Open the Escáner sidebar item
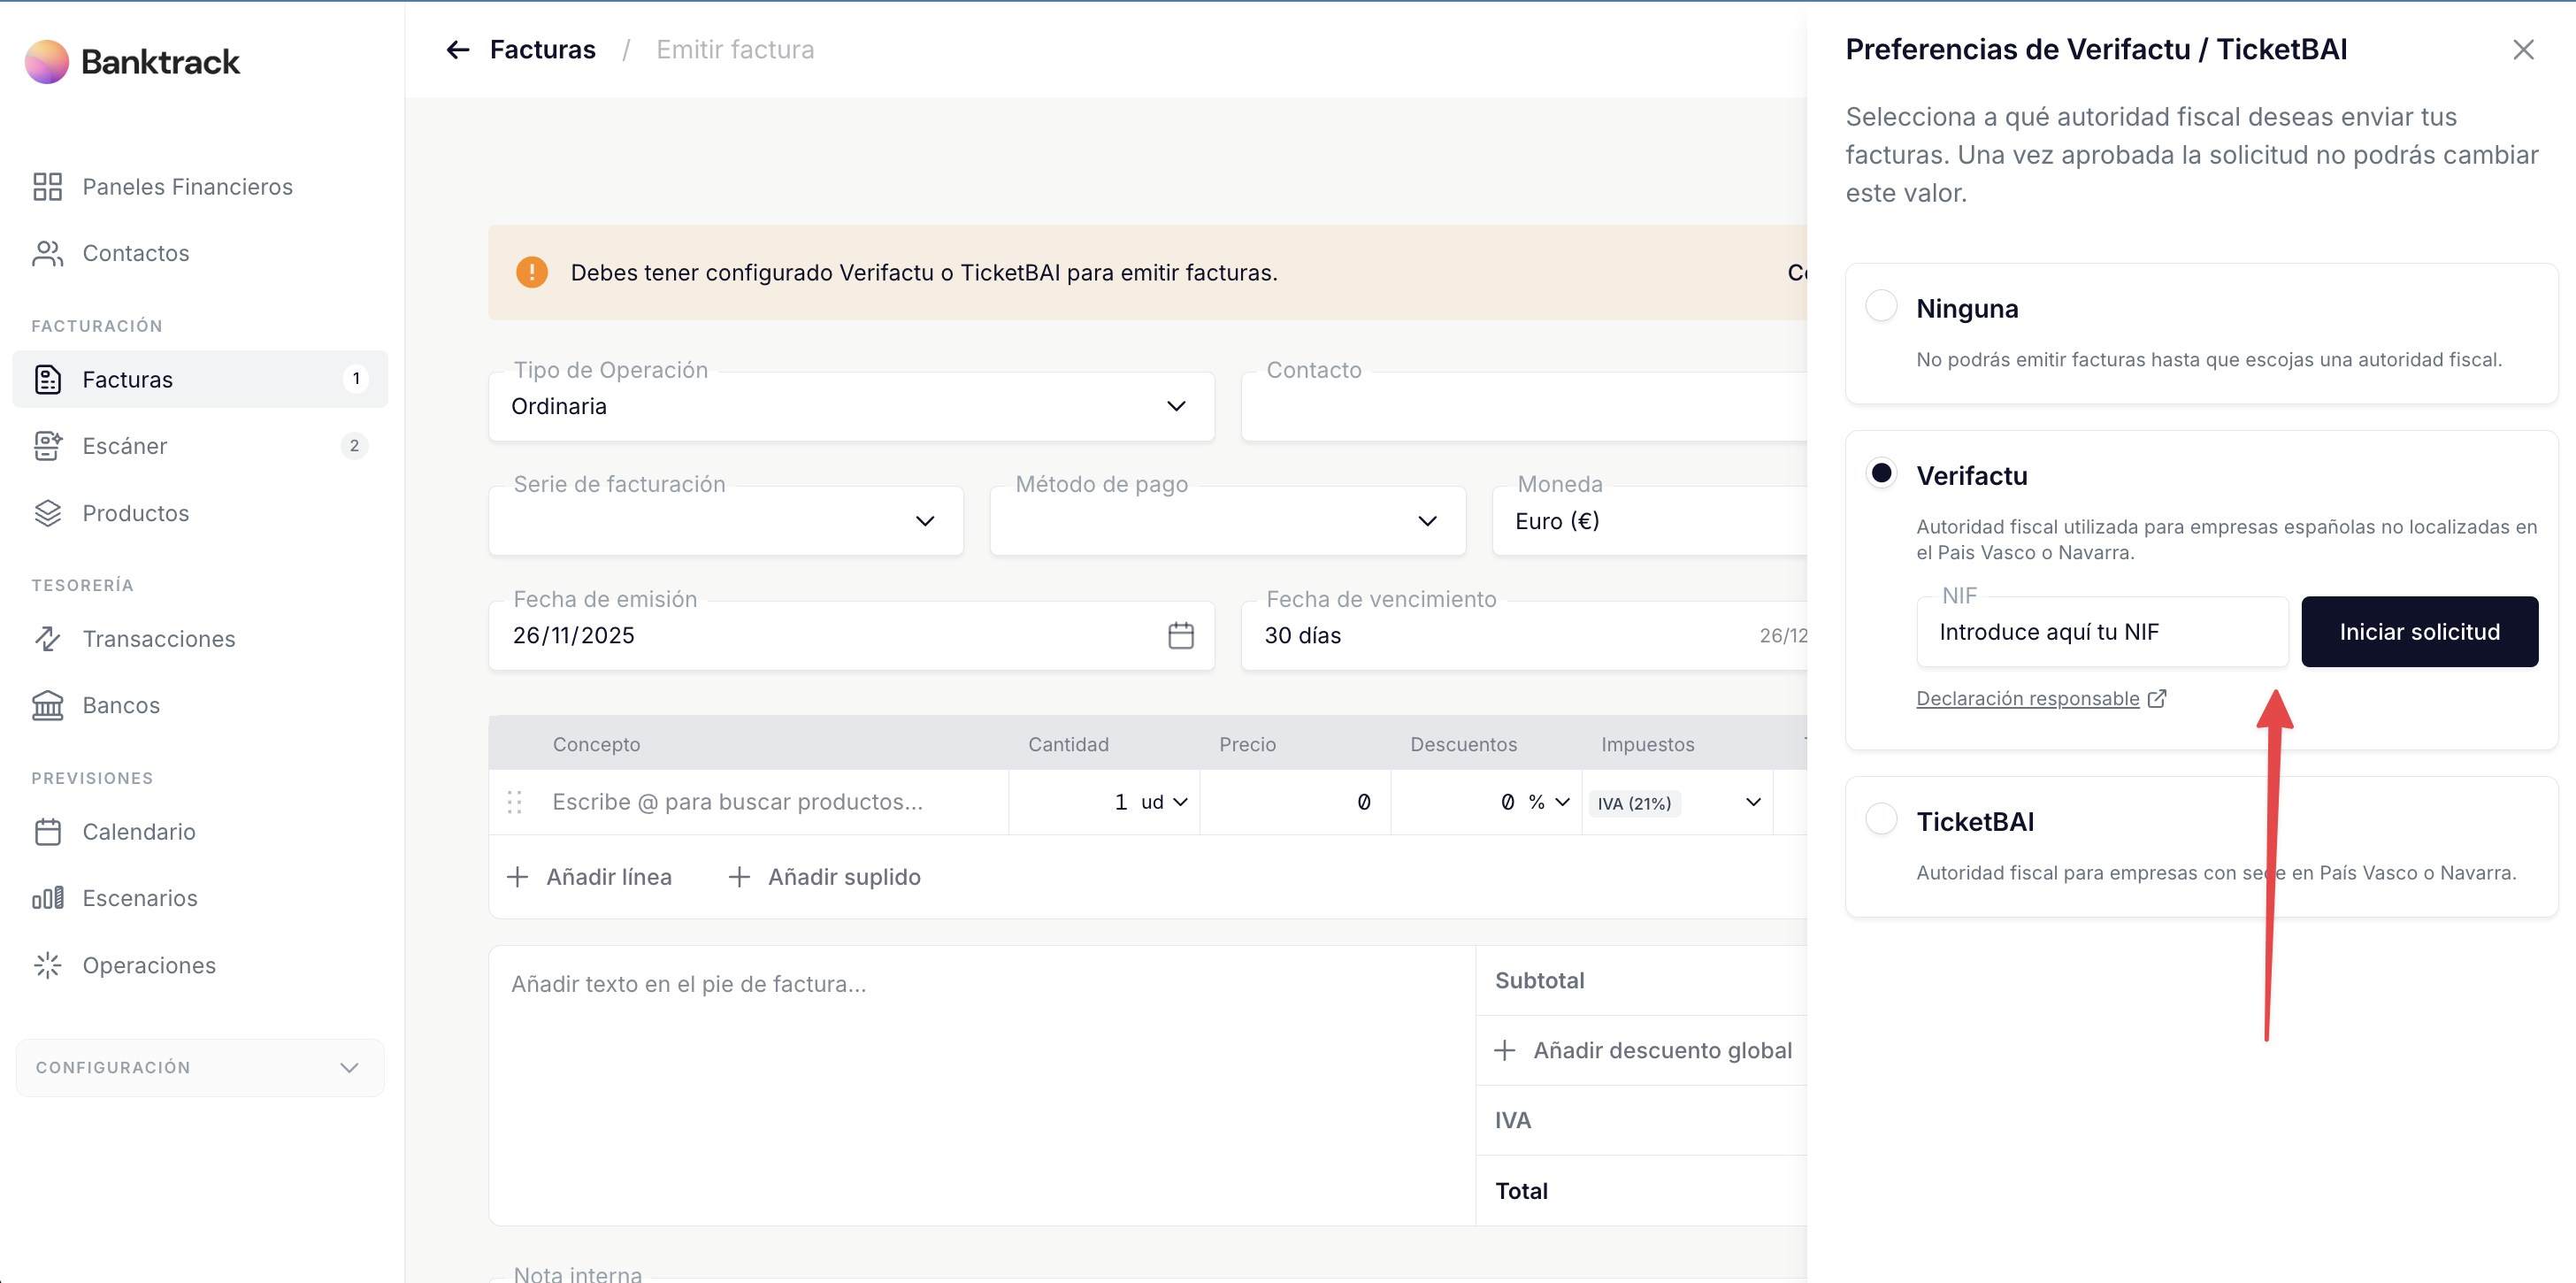Viewport: 2576px width, 1283px height. click(x=125, y=446)
